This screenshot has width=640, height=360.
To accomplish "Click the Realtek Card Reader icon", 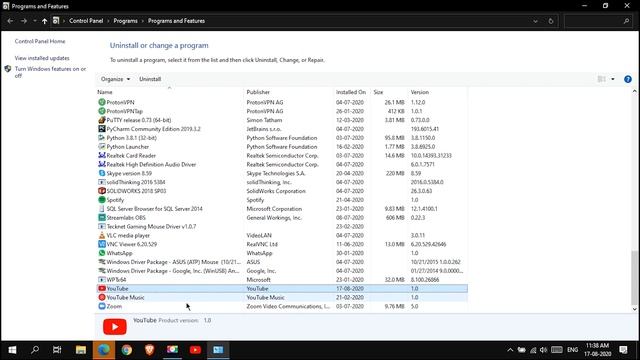I will coord(102,156).
